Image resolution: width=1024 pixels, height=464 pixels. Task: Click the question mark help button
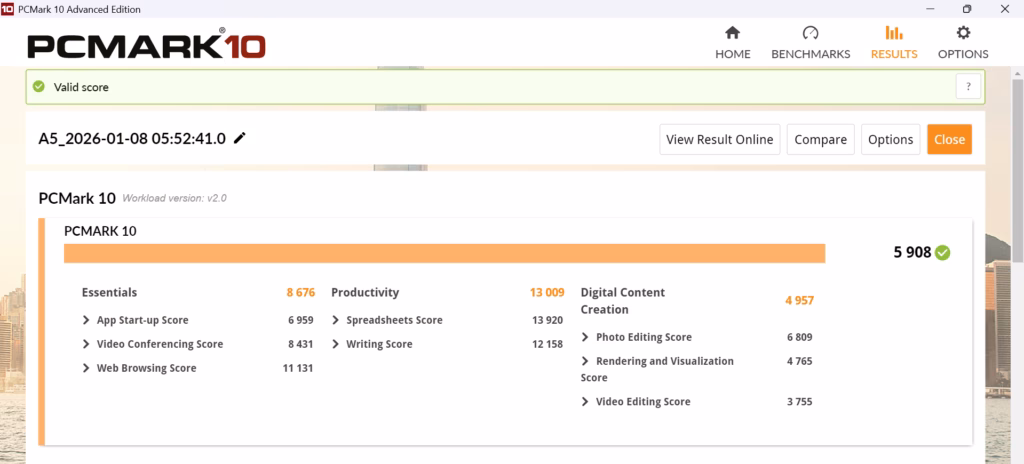click(968, 87)
